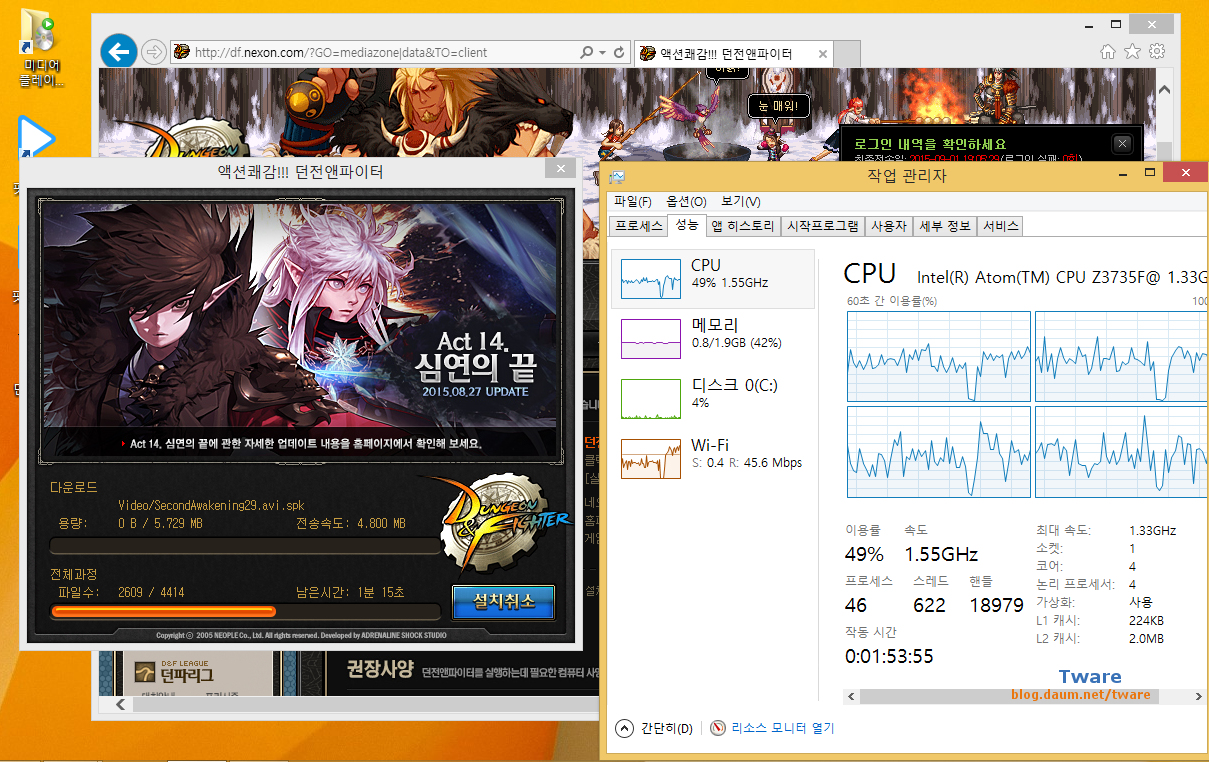1209x762 pixels.
Task: Open the 시작프로그램 tab
Action: [x=822, y=226]
